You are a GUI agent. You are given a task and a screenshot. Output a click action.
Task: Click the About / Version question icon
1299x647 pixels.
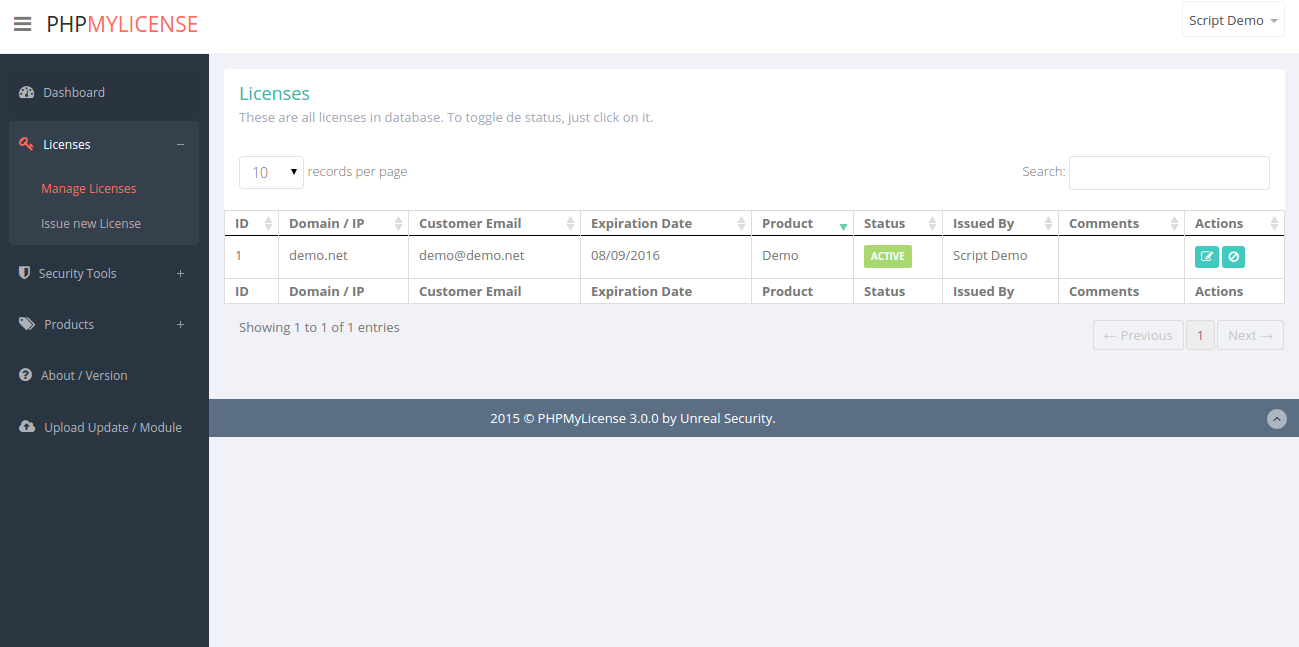(26, 376)
